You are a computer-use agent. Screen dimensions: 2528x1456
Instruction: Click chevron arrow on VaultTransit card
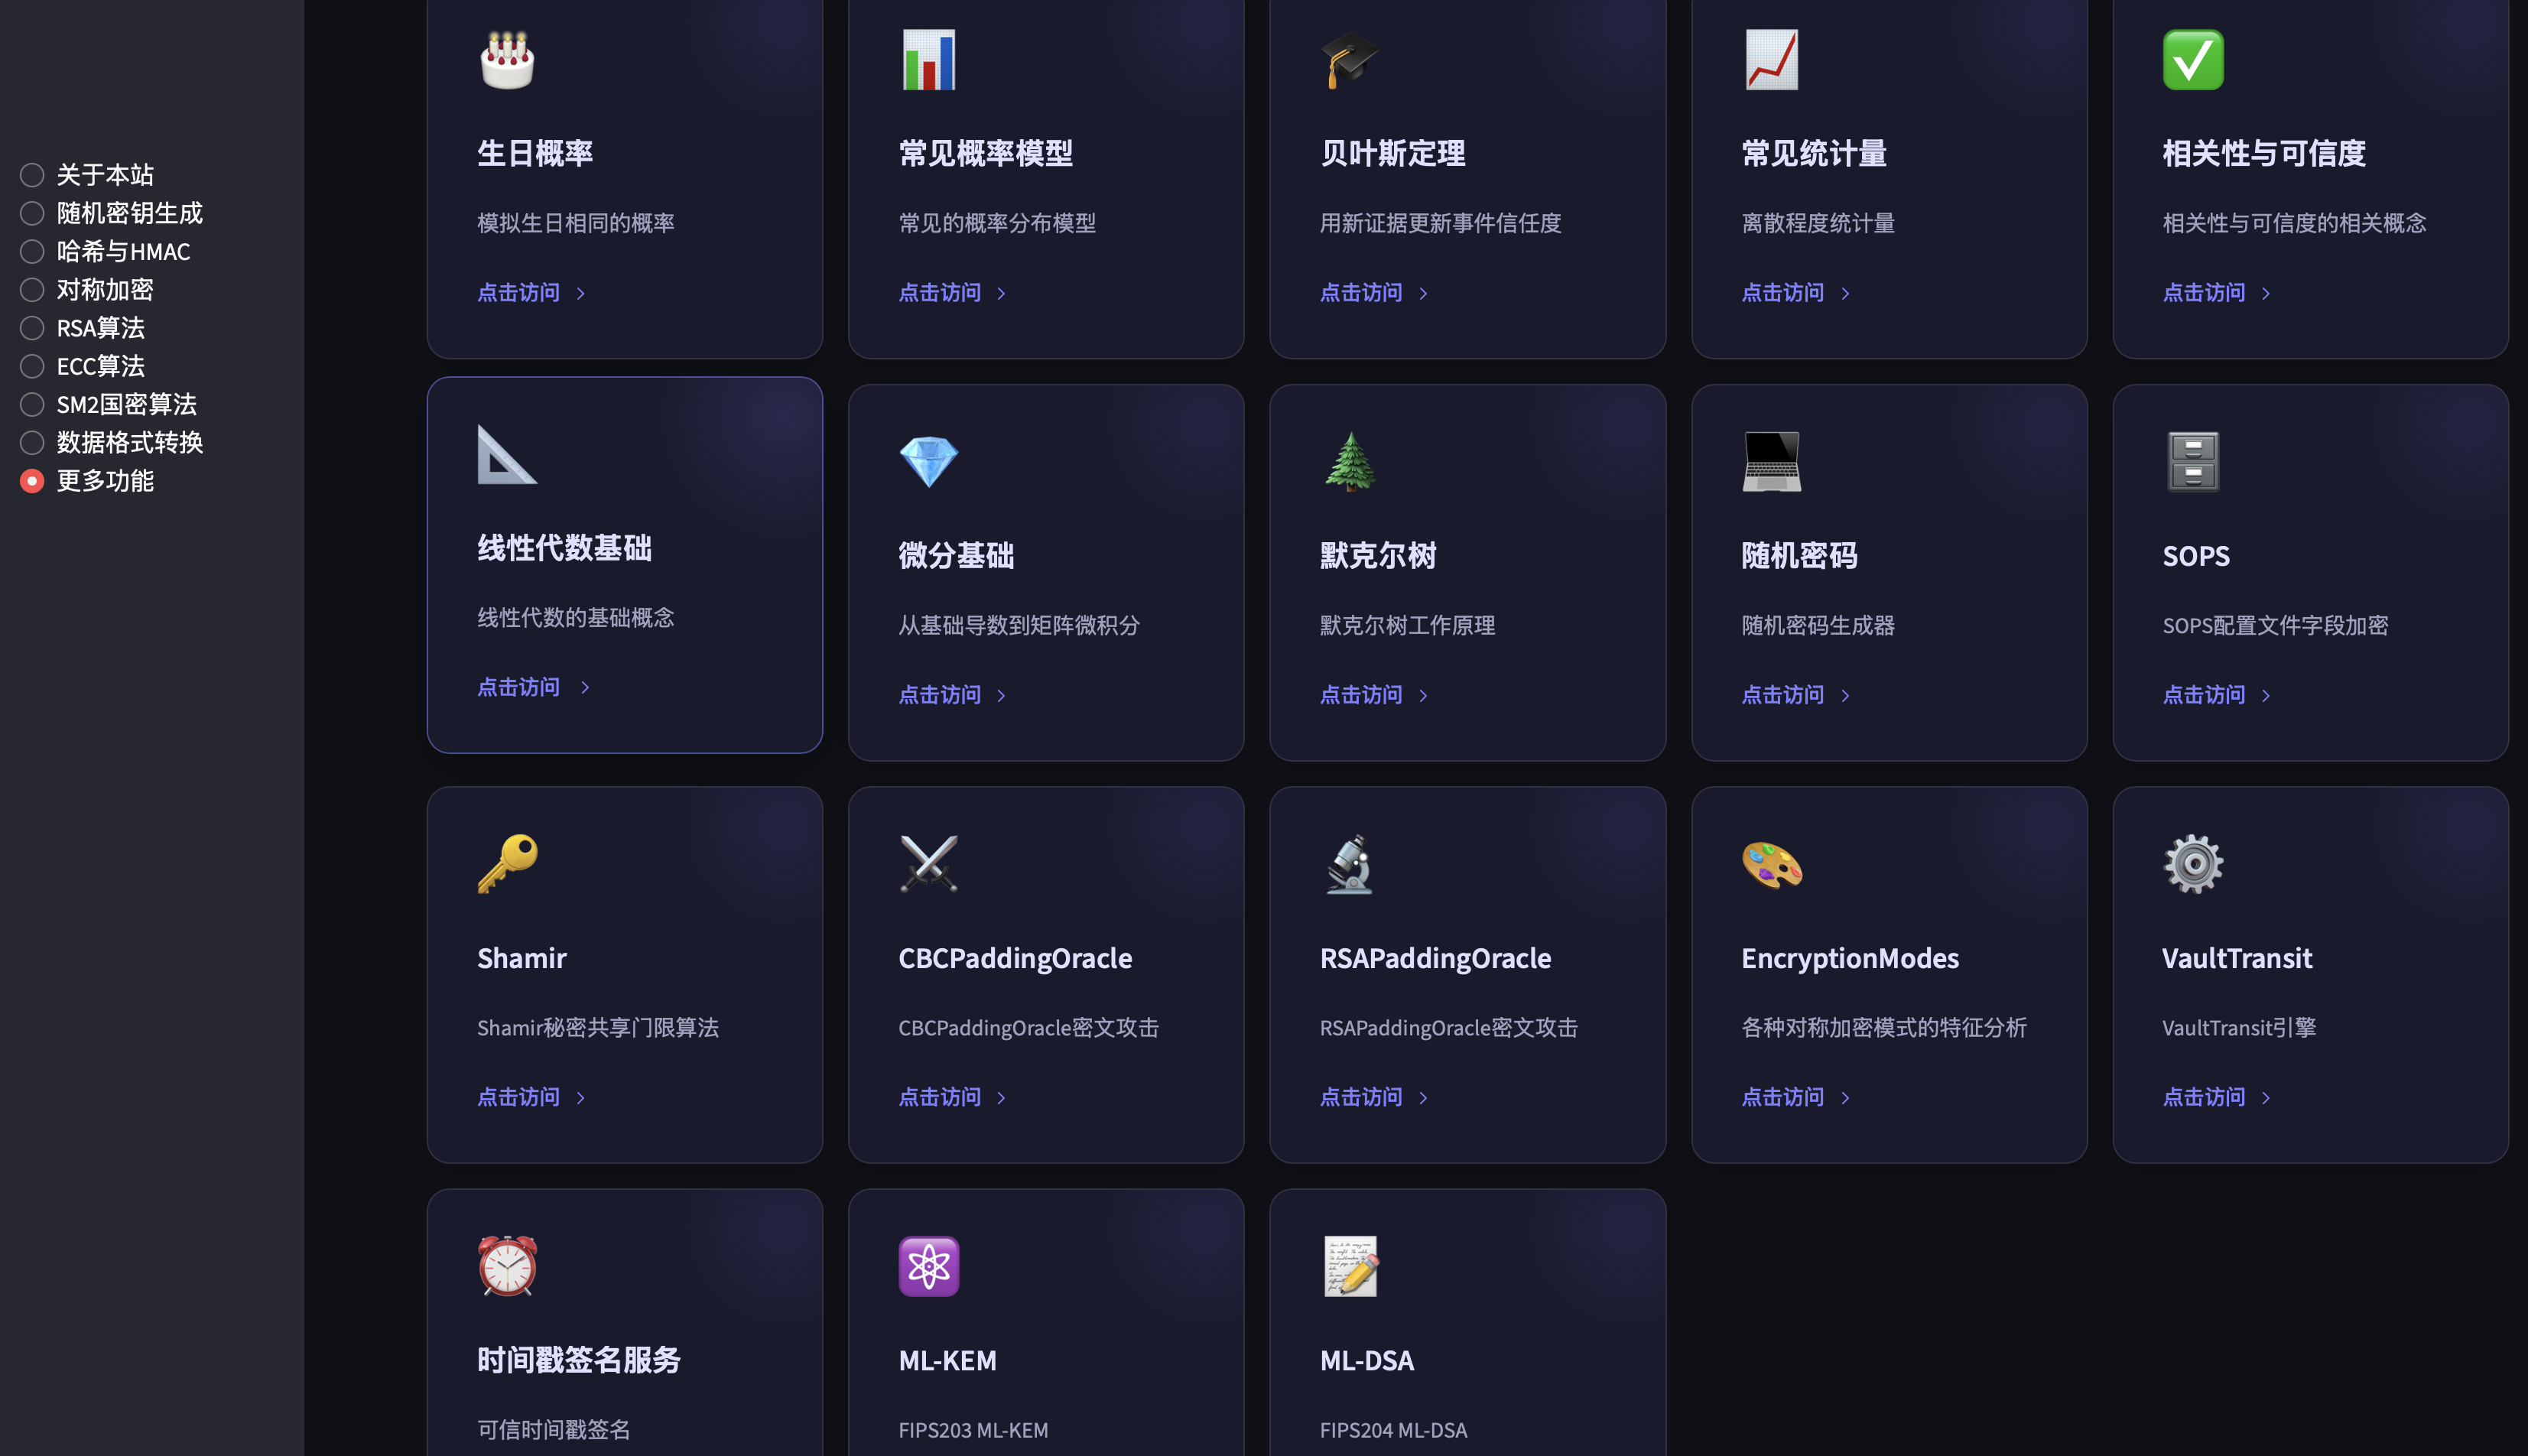pyautogui.click(x=2266, y=1098)
